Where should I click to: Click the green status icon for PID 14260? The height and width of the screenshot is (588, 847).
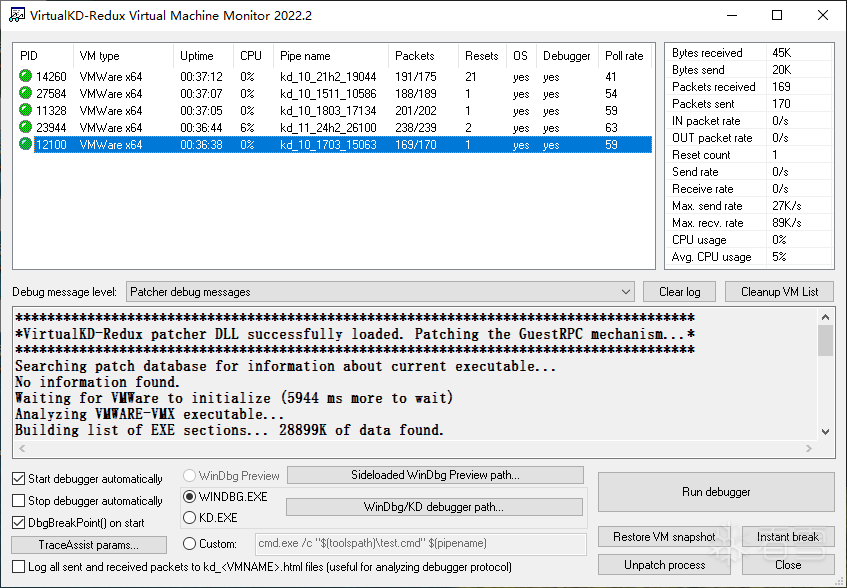click(x=25, y=76)
